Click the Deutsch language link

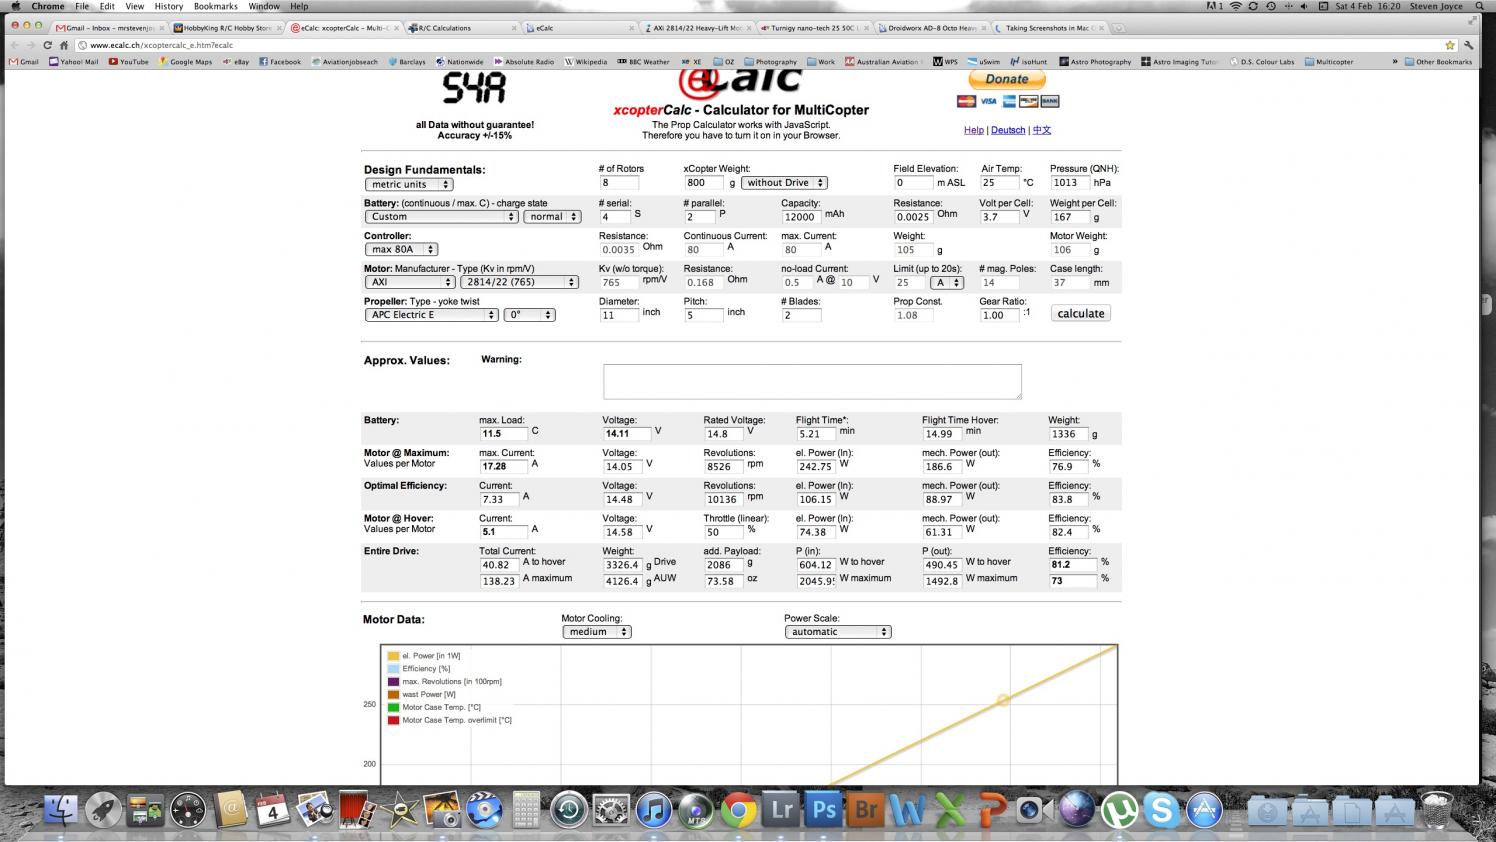tap(1008, 130)
